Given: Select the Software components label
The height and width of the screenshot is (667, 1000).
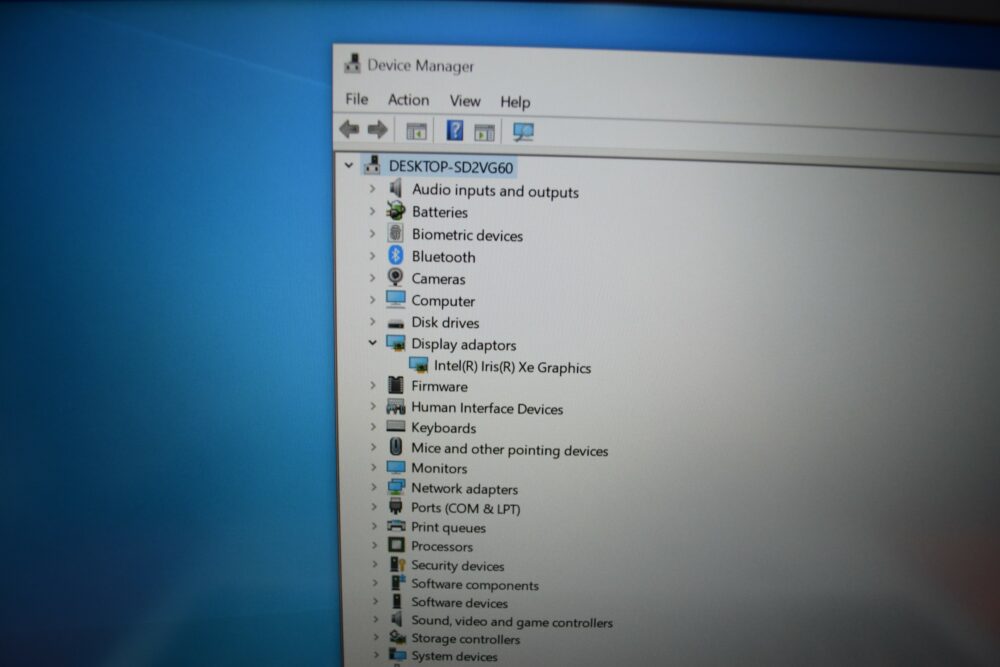Looking at the screenshot, I should [474, 585].
